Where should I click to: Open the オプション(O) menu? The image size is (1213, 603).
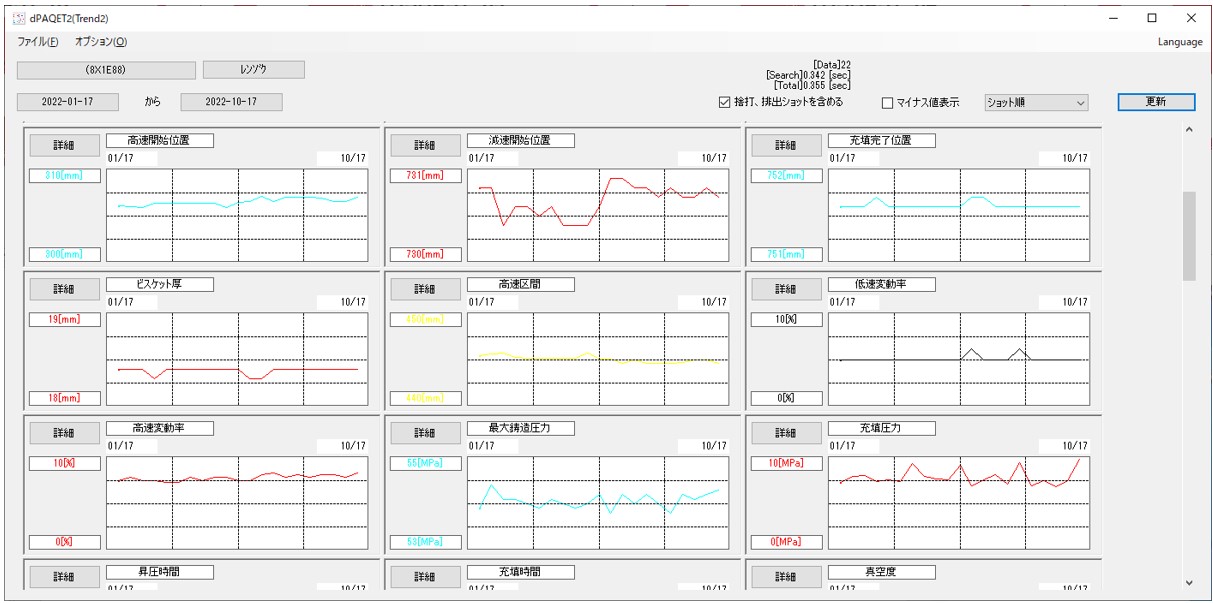101,42
